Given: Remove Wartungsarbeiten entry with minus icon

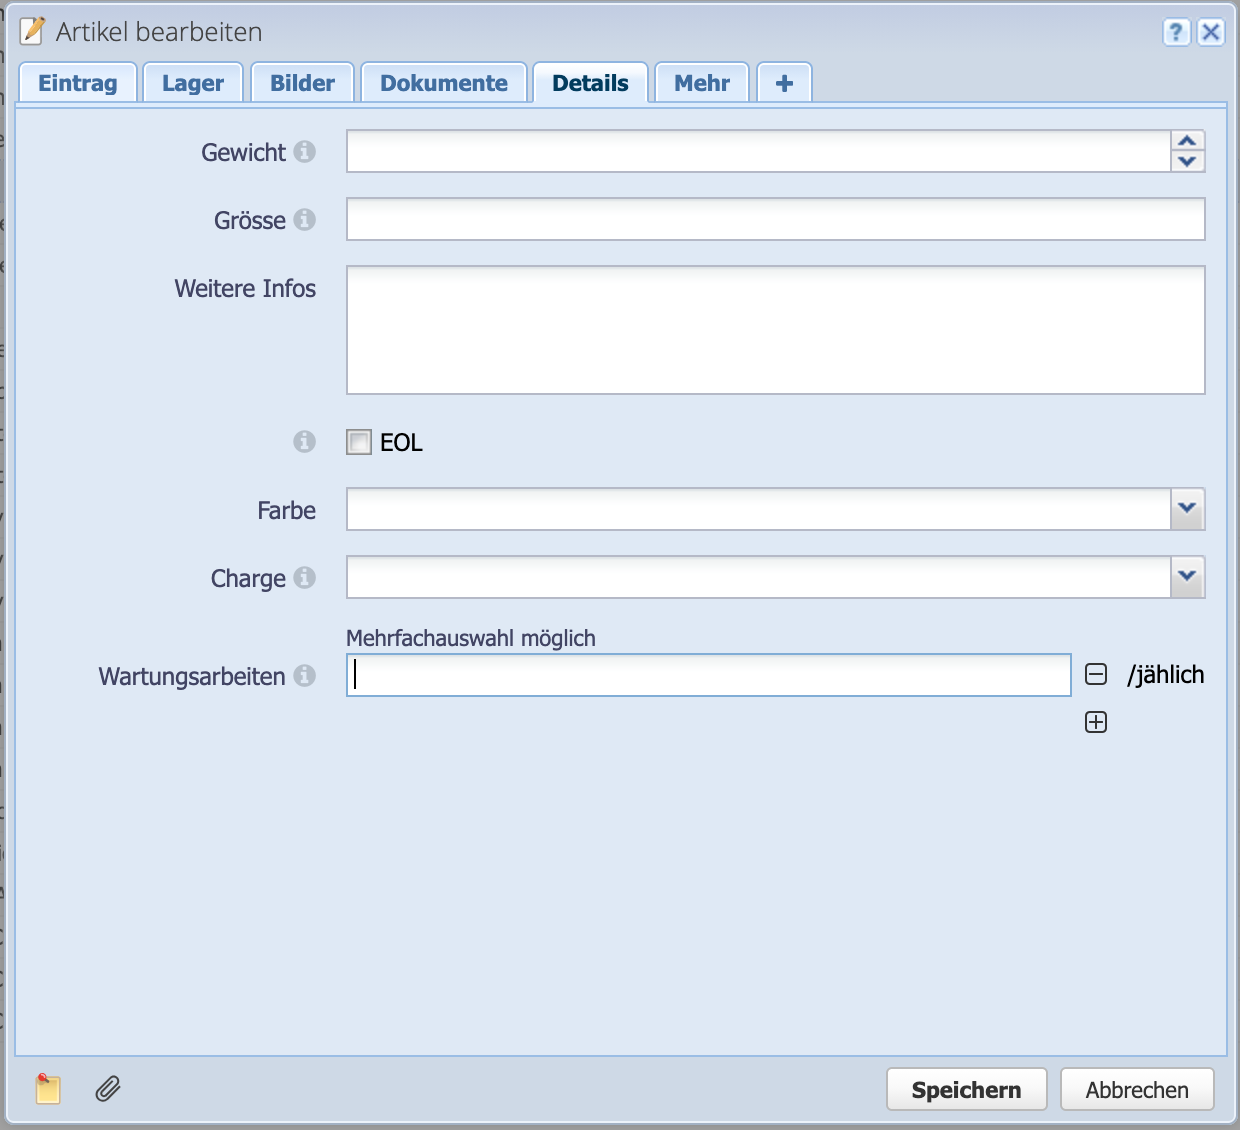Looking at the screenshot, I should click(1096, 675).
